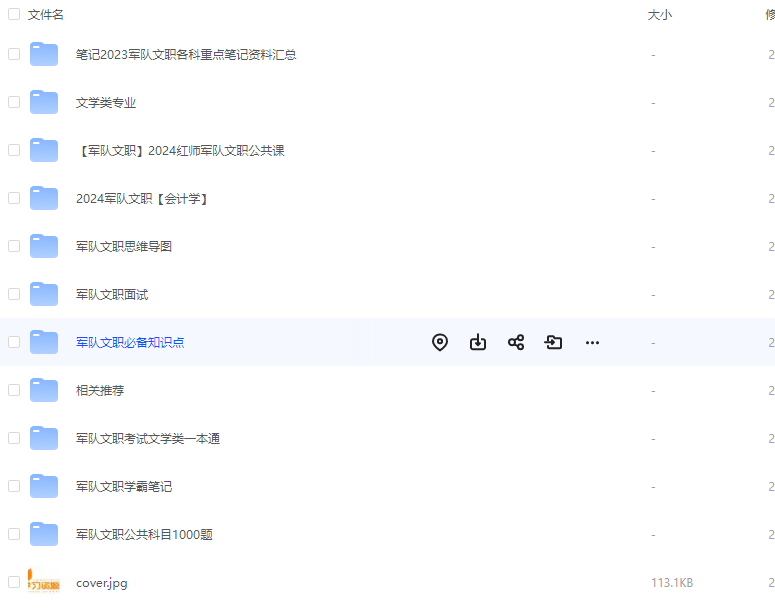Click folder icon of 笔记2023军队文职各科重点笔记资料汇总
The image size is (775, 610).
(43, 54)
